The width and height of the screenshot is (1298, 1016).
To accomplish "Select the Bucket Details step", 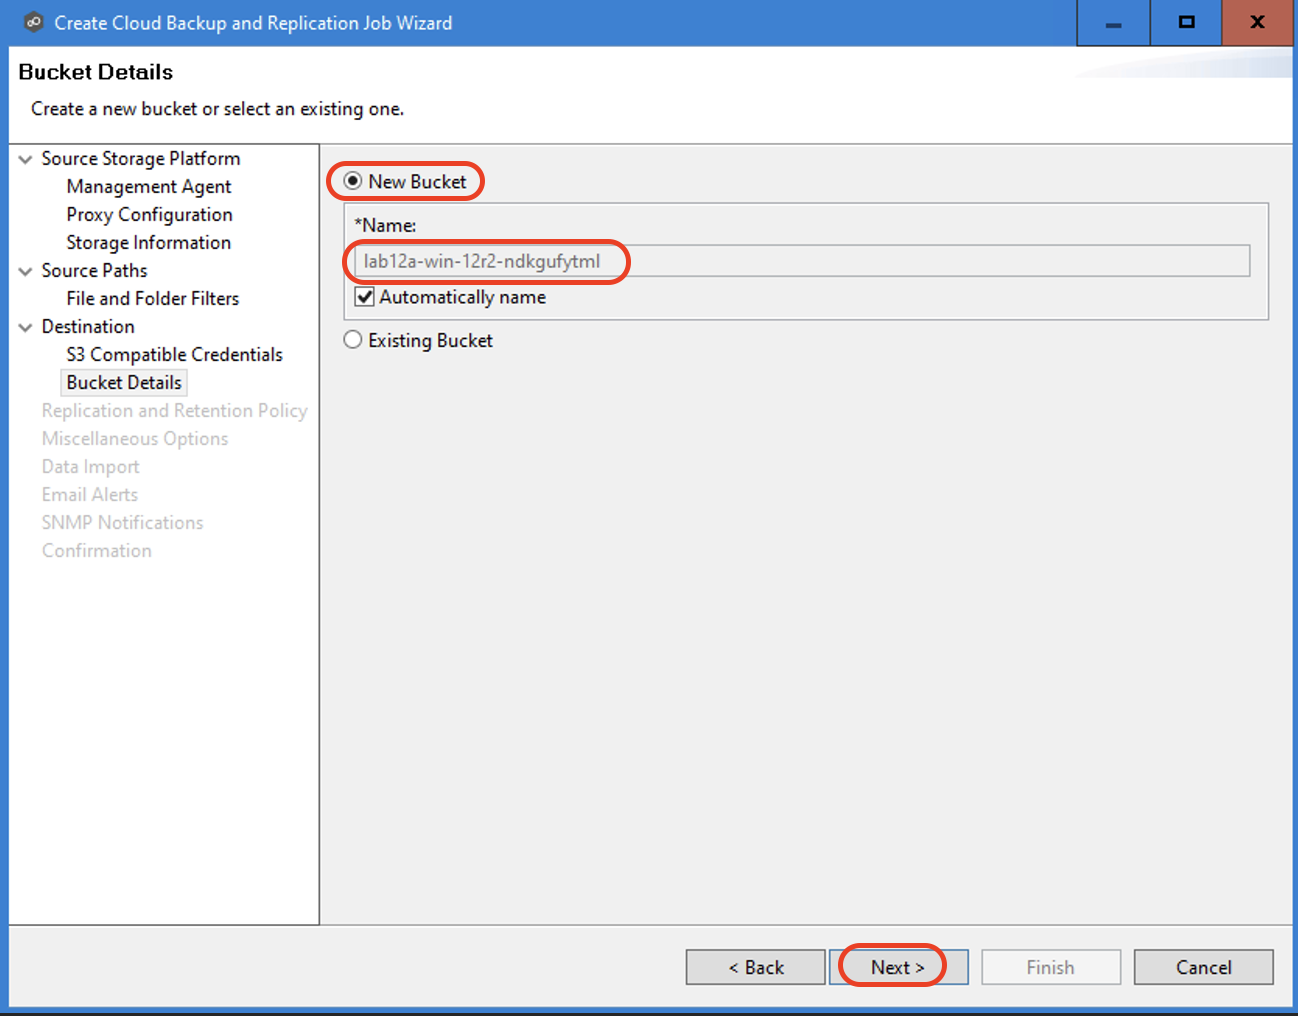I will point(124,383).
